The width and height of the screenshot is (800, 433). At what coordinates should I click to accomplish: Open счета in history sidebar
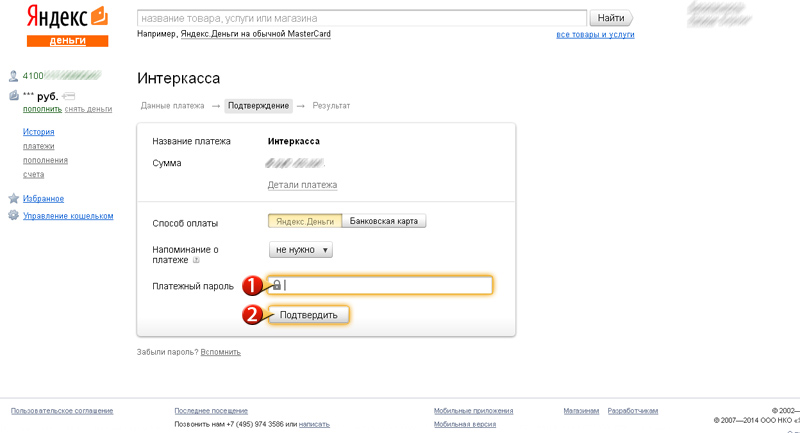pos(33,174)
